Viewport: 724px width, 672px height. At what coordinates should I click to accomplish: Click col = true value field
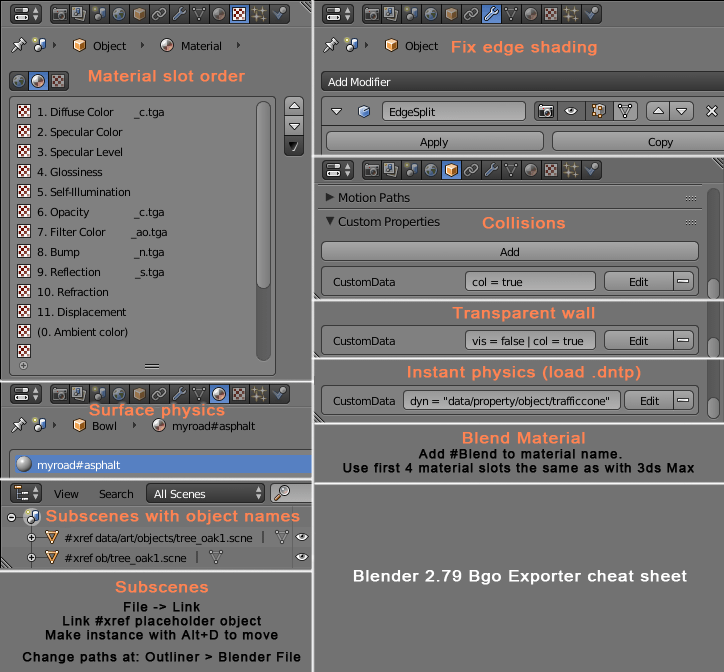(530, 281)
